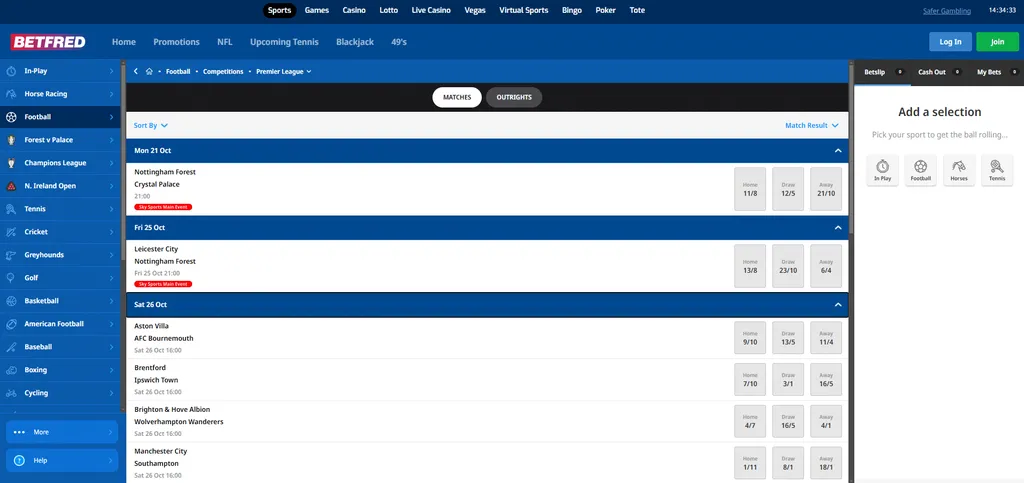
Task: Expand the Golf sidebar chevron
Action: tap(112, 278)
